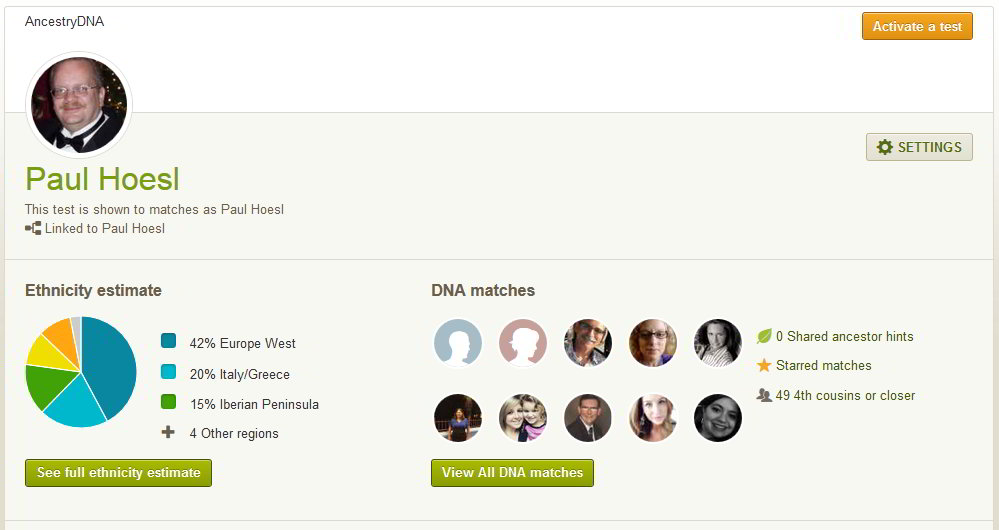The image size is (999, 530).
Task: Click the ethnicity pie chart
Action: pos(81,371)
